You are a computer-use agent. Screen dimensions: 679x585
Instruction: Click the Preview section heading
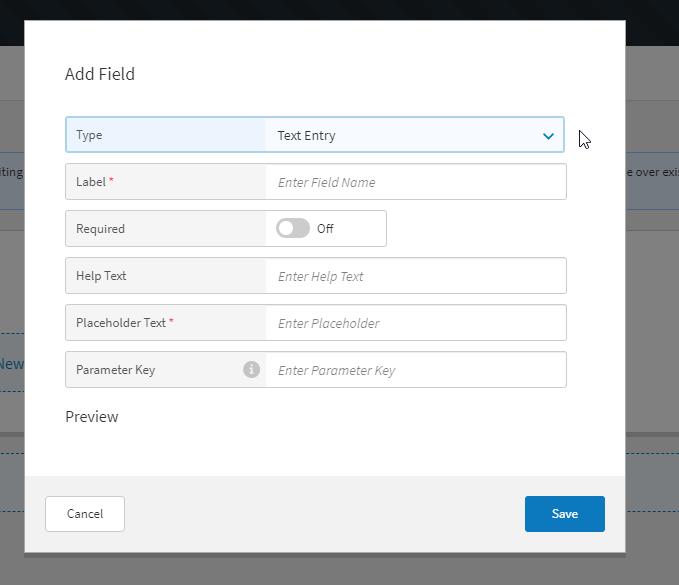pos(91,417)
